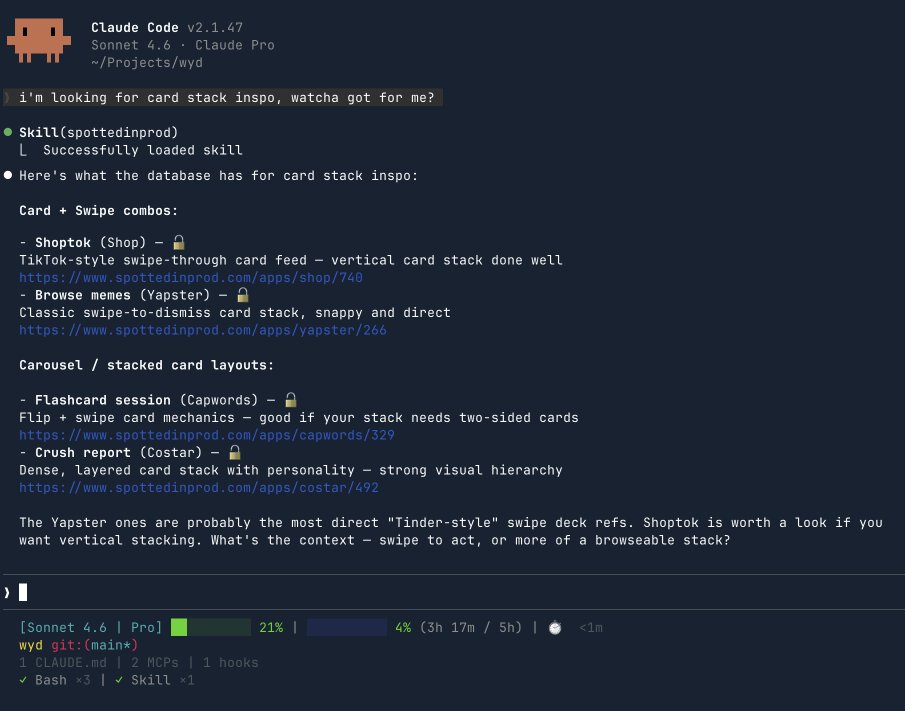Screen dimensions: 905x711
Task: Focus the command prompt input cursor
Action: click(x=23, y=592)
